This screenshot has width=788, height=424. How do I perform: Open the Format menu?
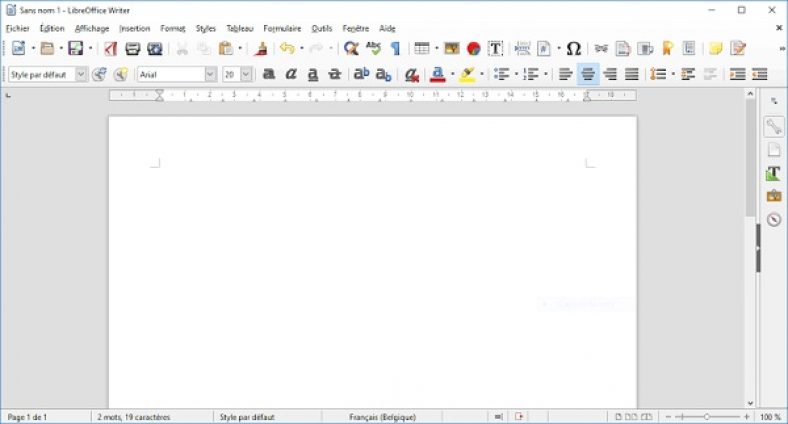(x=173, y=29)
